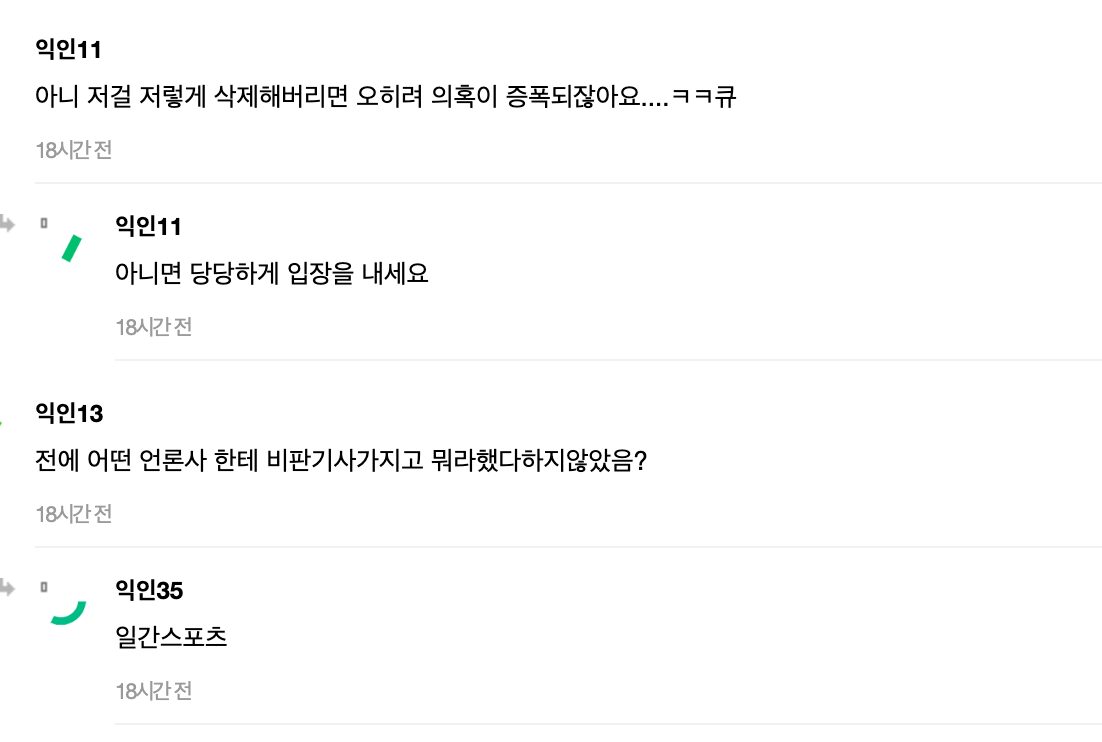Click the reply arrow beside 익인35's reply
The image size is (1102, 742).
pos(7,589)
